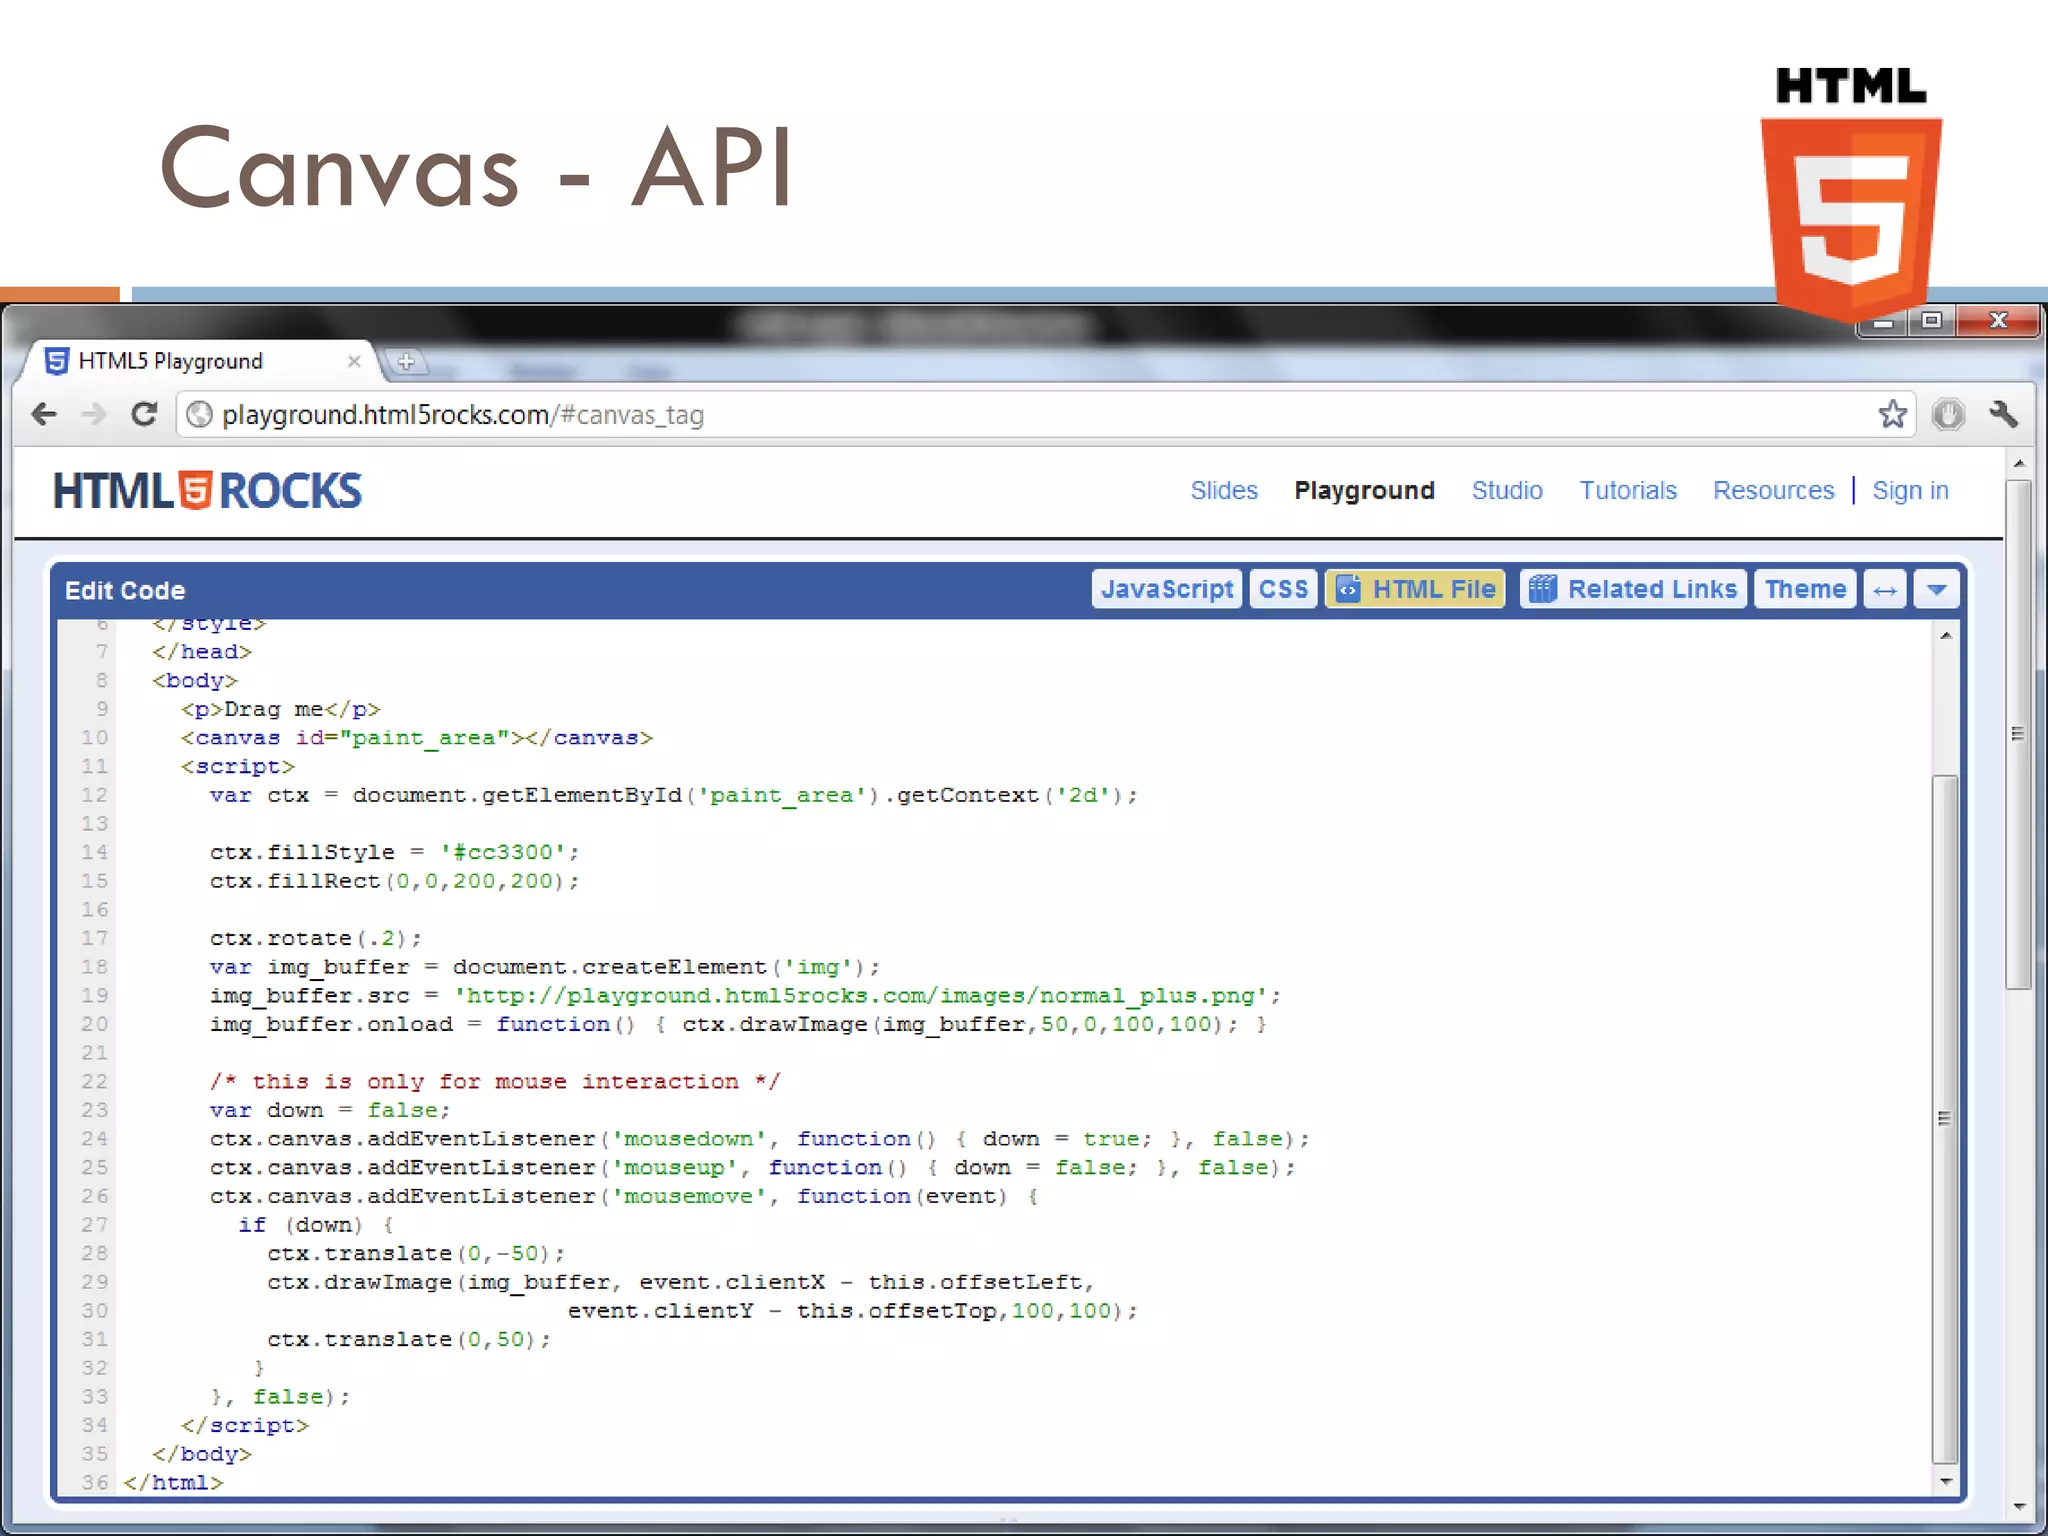Viewport: 2048px width, 1536px height.
Task: Bookmark the page with the star icon
Action: 1892,414
